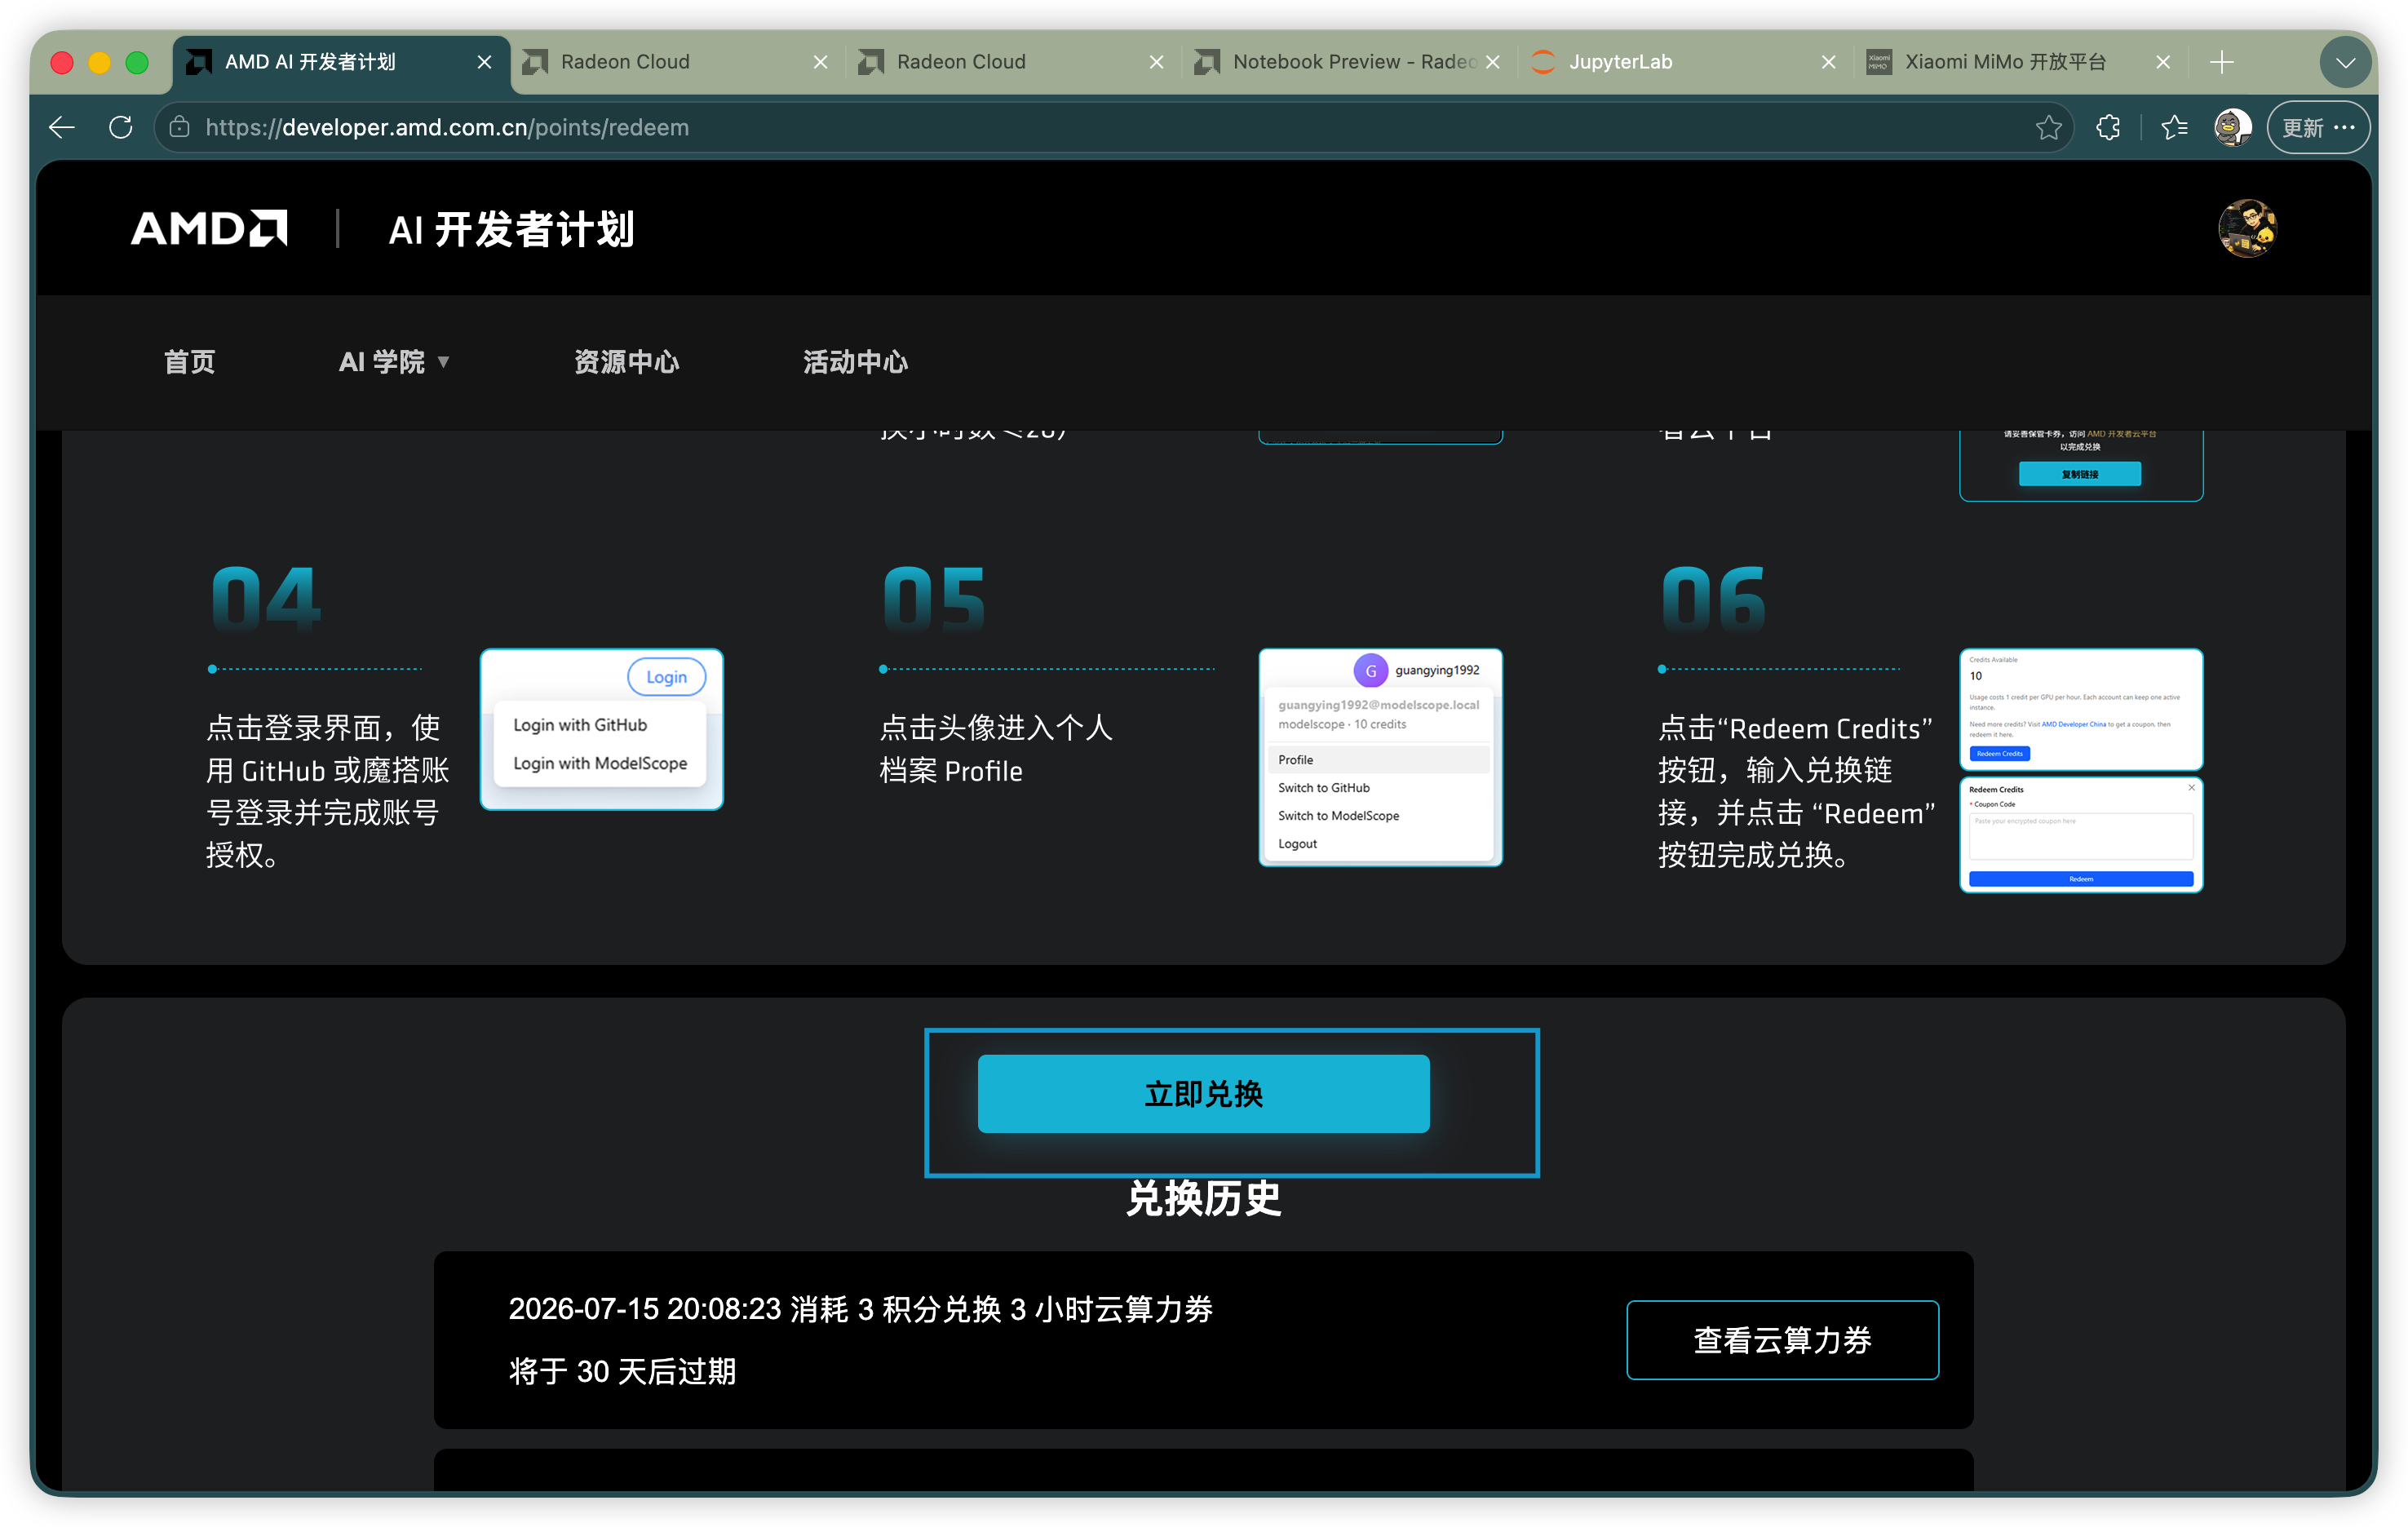
Task: Click the 立即兑换 button
Action: click(x=1203, y=1093)
